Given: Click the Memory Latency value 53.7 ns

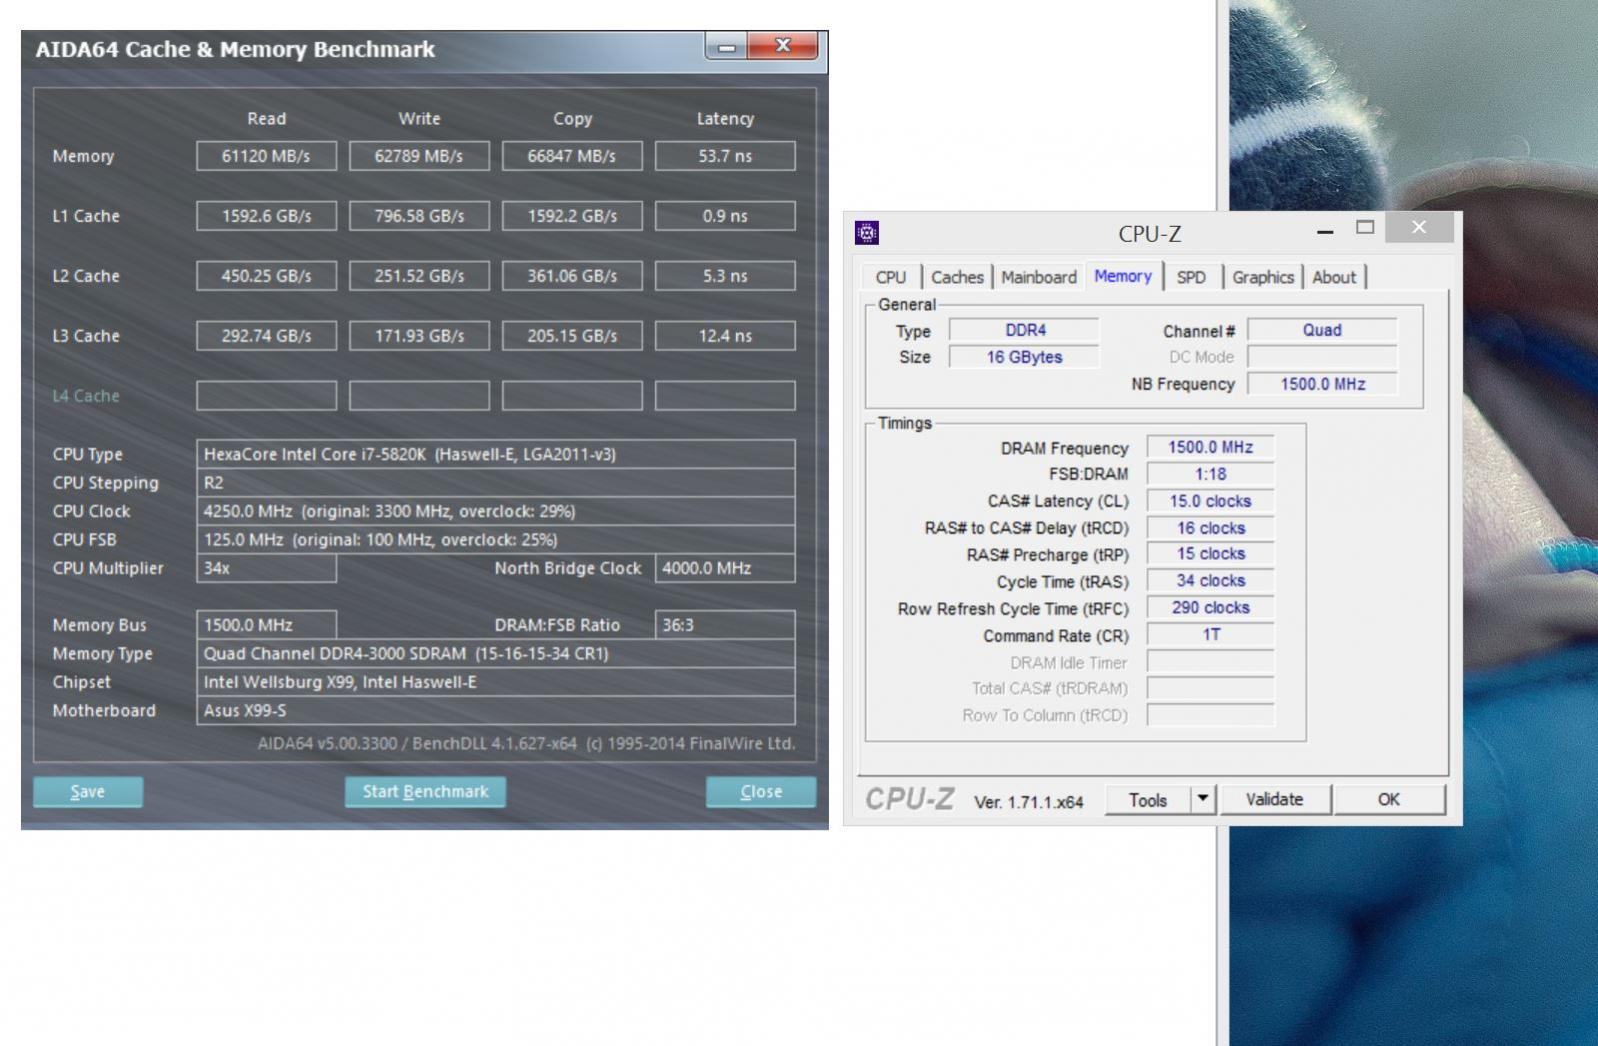Looking at the screenshot, I should point(725,156).
